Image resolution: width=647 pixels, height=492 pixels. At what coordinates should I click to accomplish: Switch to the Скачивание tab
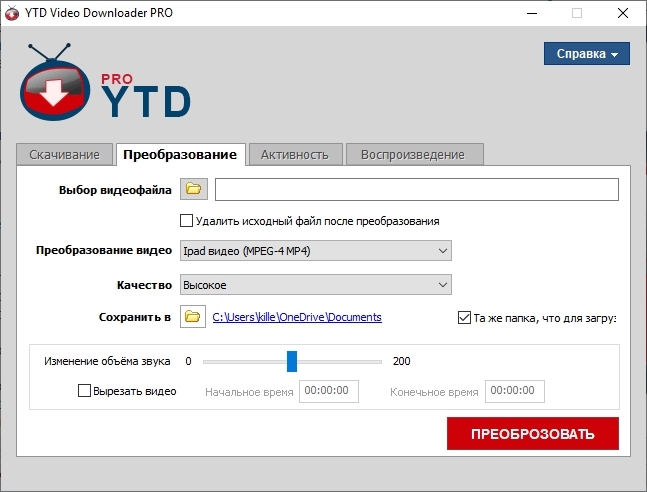64,154
